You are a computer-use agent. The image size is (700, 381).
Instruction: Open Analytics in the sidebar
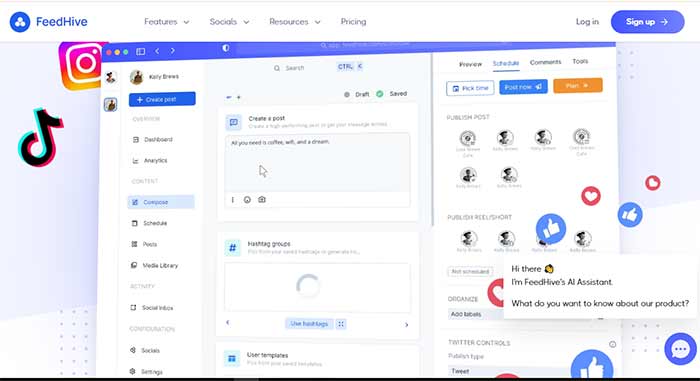[150, 160]
